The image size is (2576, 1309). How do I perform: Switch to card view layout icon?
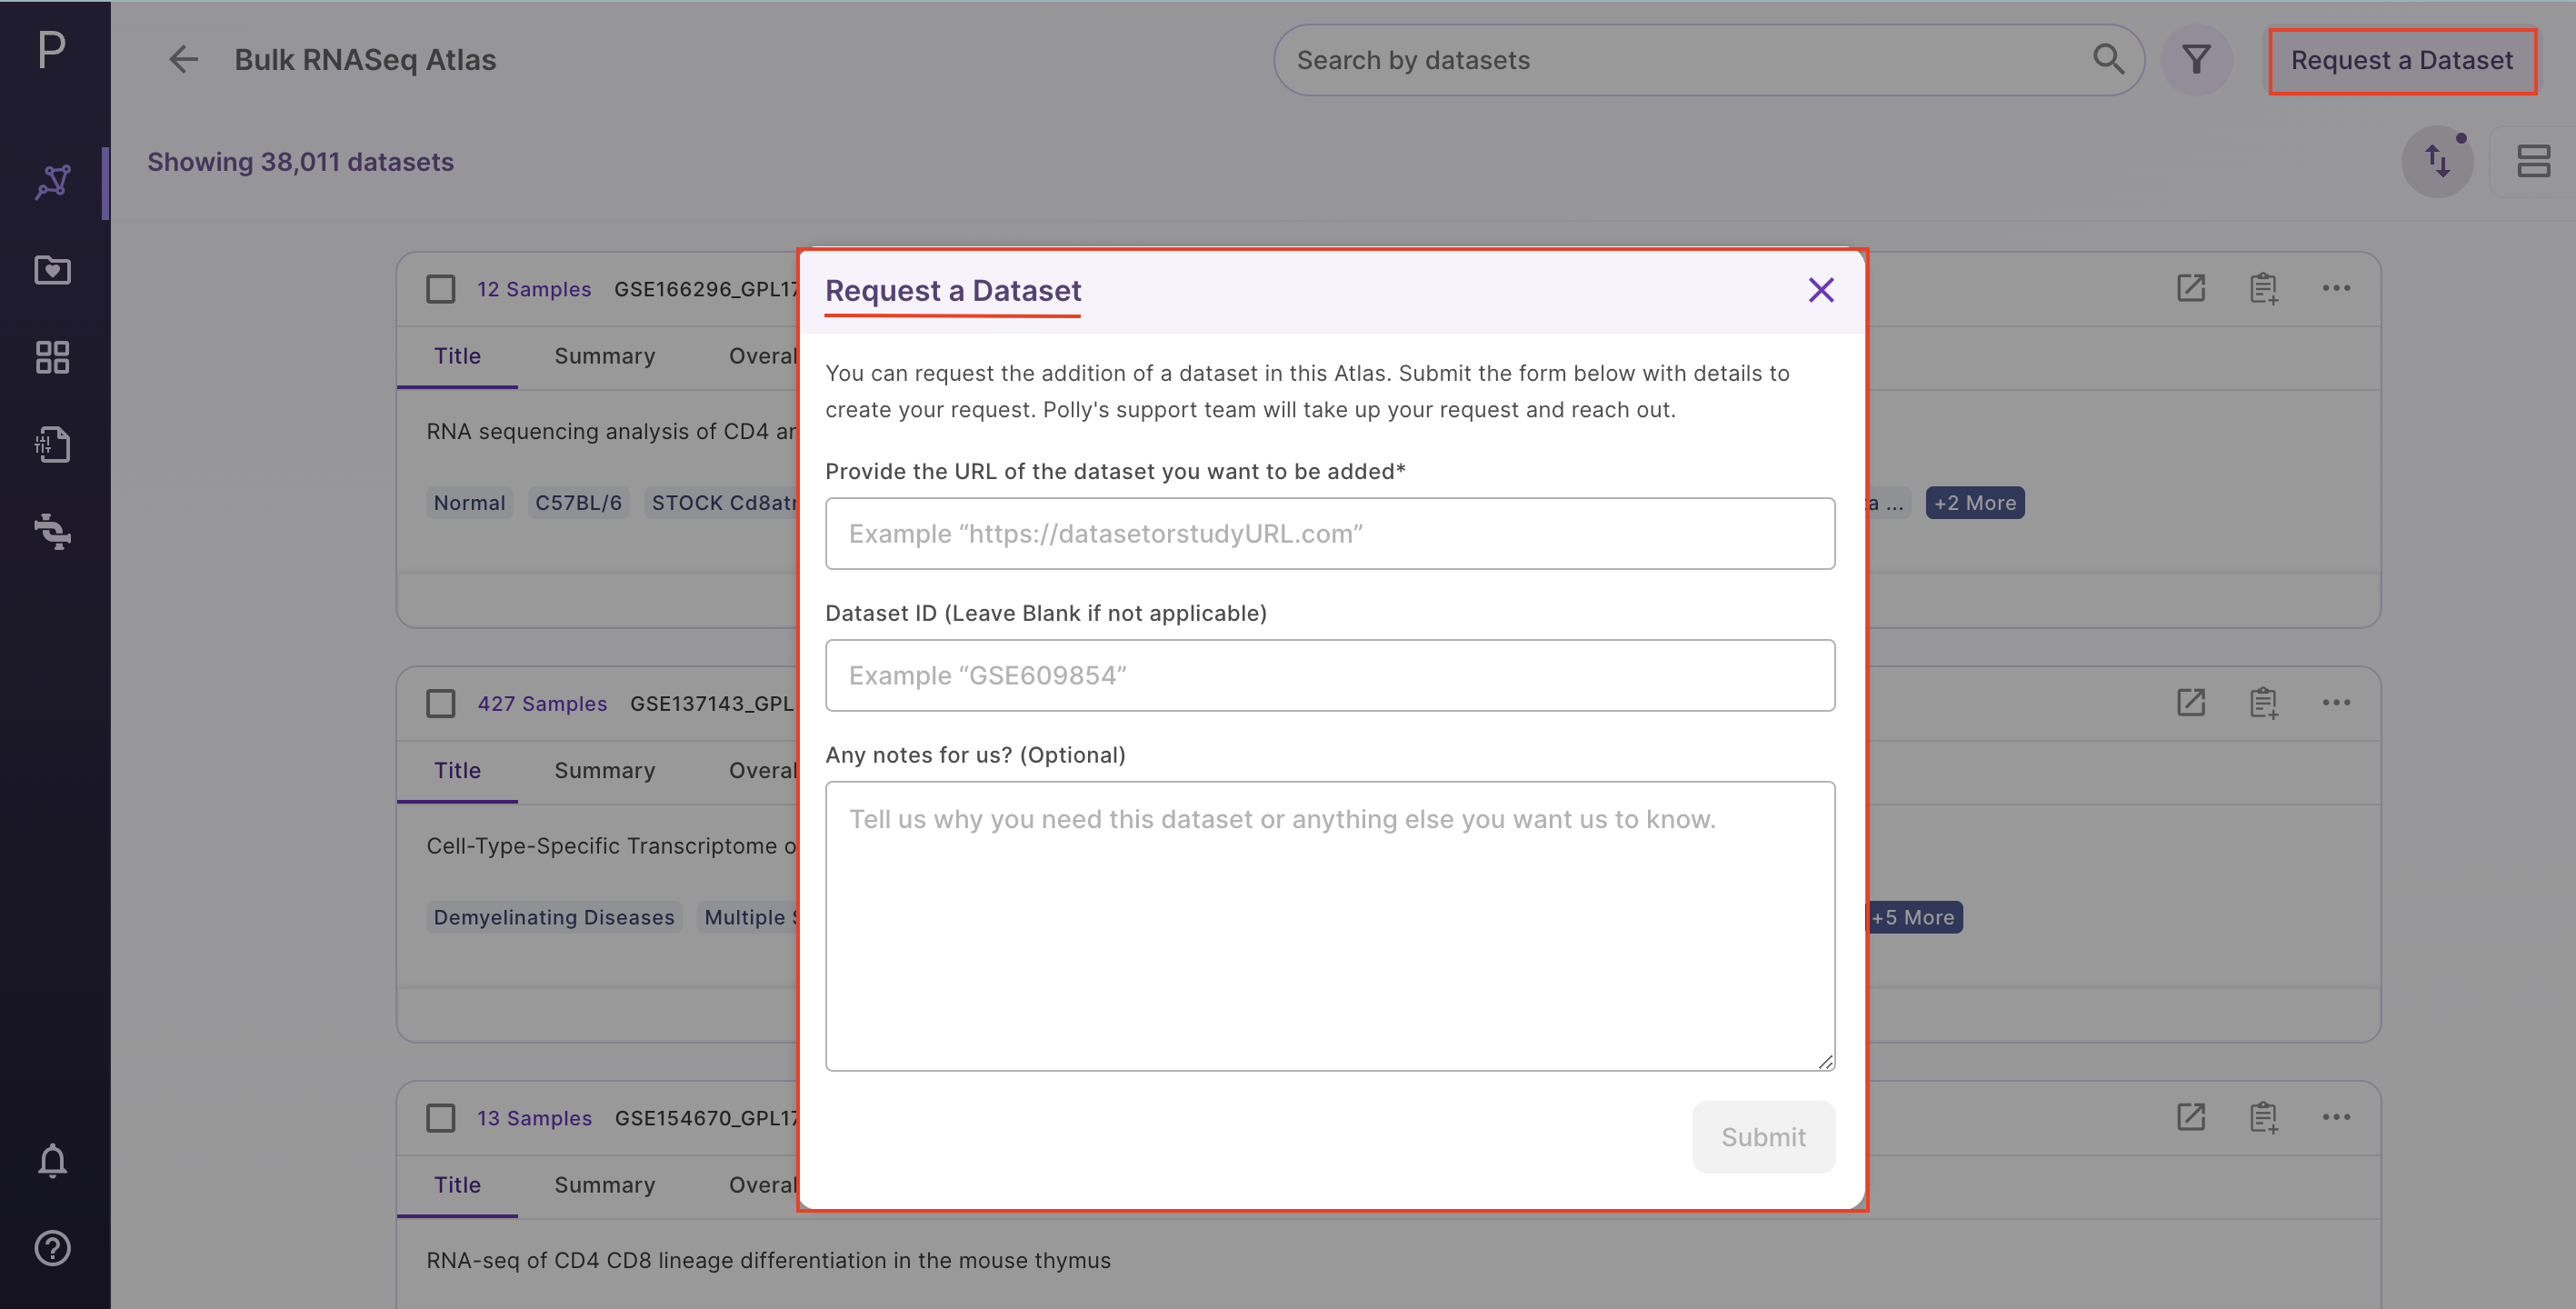[x=2533, y=161]
